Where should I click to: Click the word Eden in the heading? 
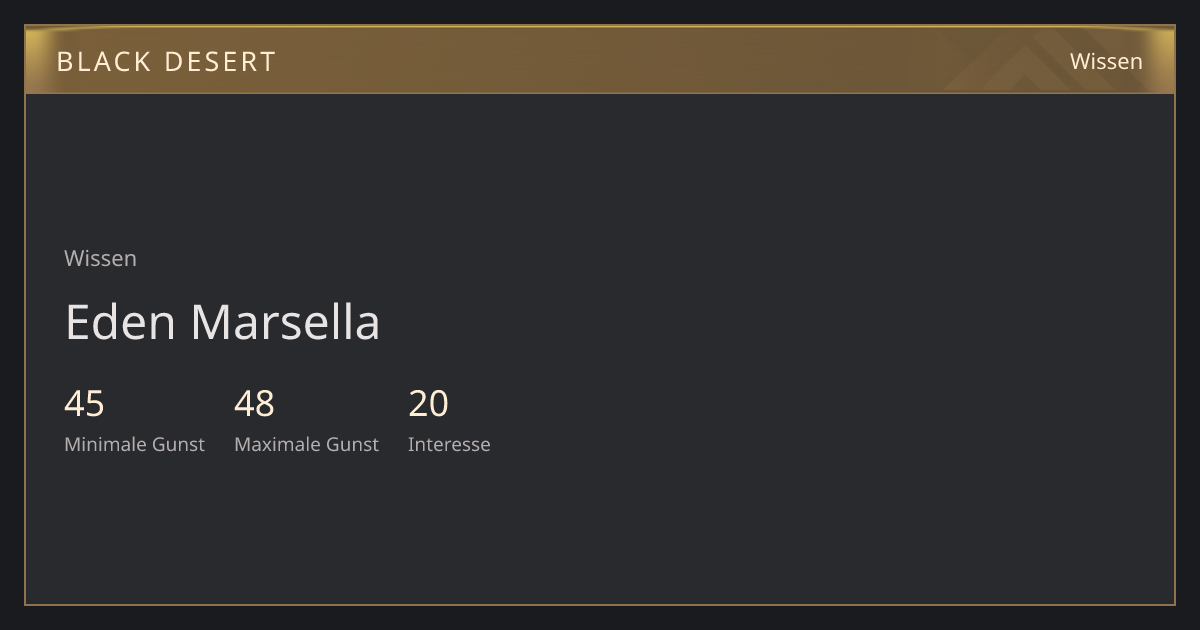[120, 322]
